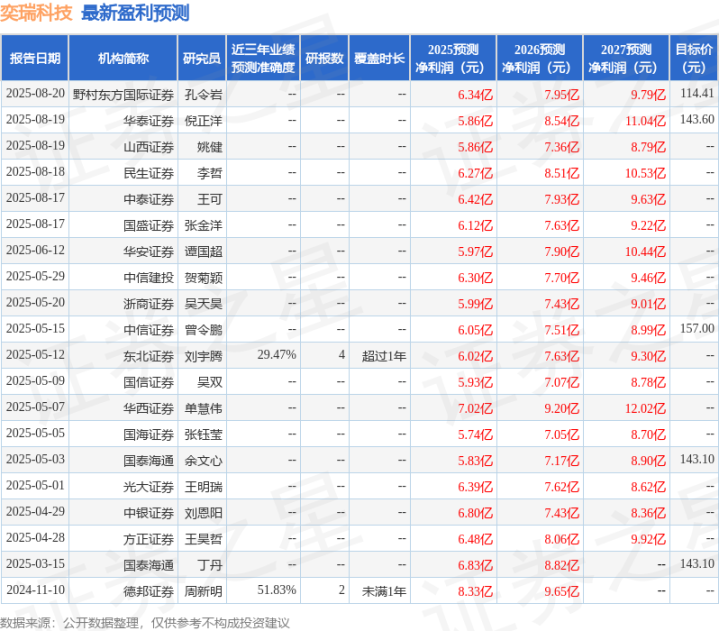Image resolution: width=719 pixels, height=631 pixels.
Task: Click the date 2025-06-12
Action: pyautogui.click(x=35, y=250)
